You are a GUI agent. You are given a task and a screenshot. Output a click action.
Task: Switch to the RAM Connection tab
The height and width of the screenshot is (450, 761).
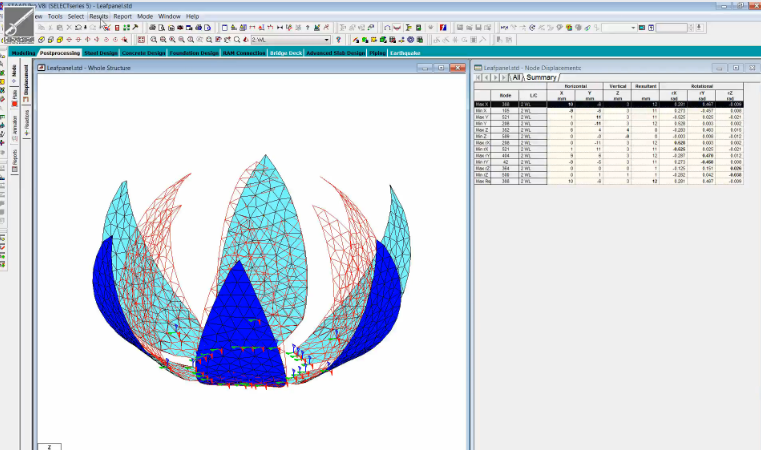click(x=244, y=53)
